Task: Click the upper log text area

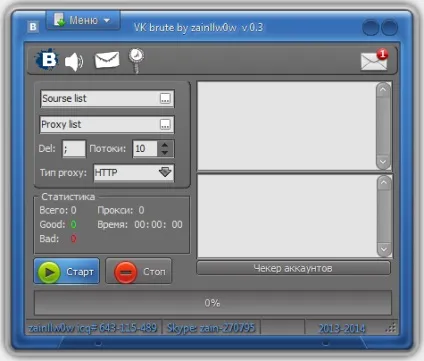Action: pyautogui.click(x=287, y=126)
